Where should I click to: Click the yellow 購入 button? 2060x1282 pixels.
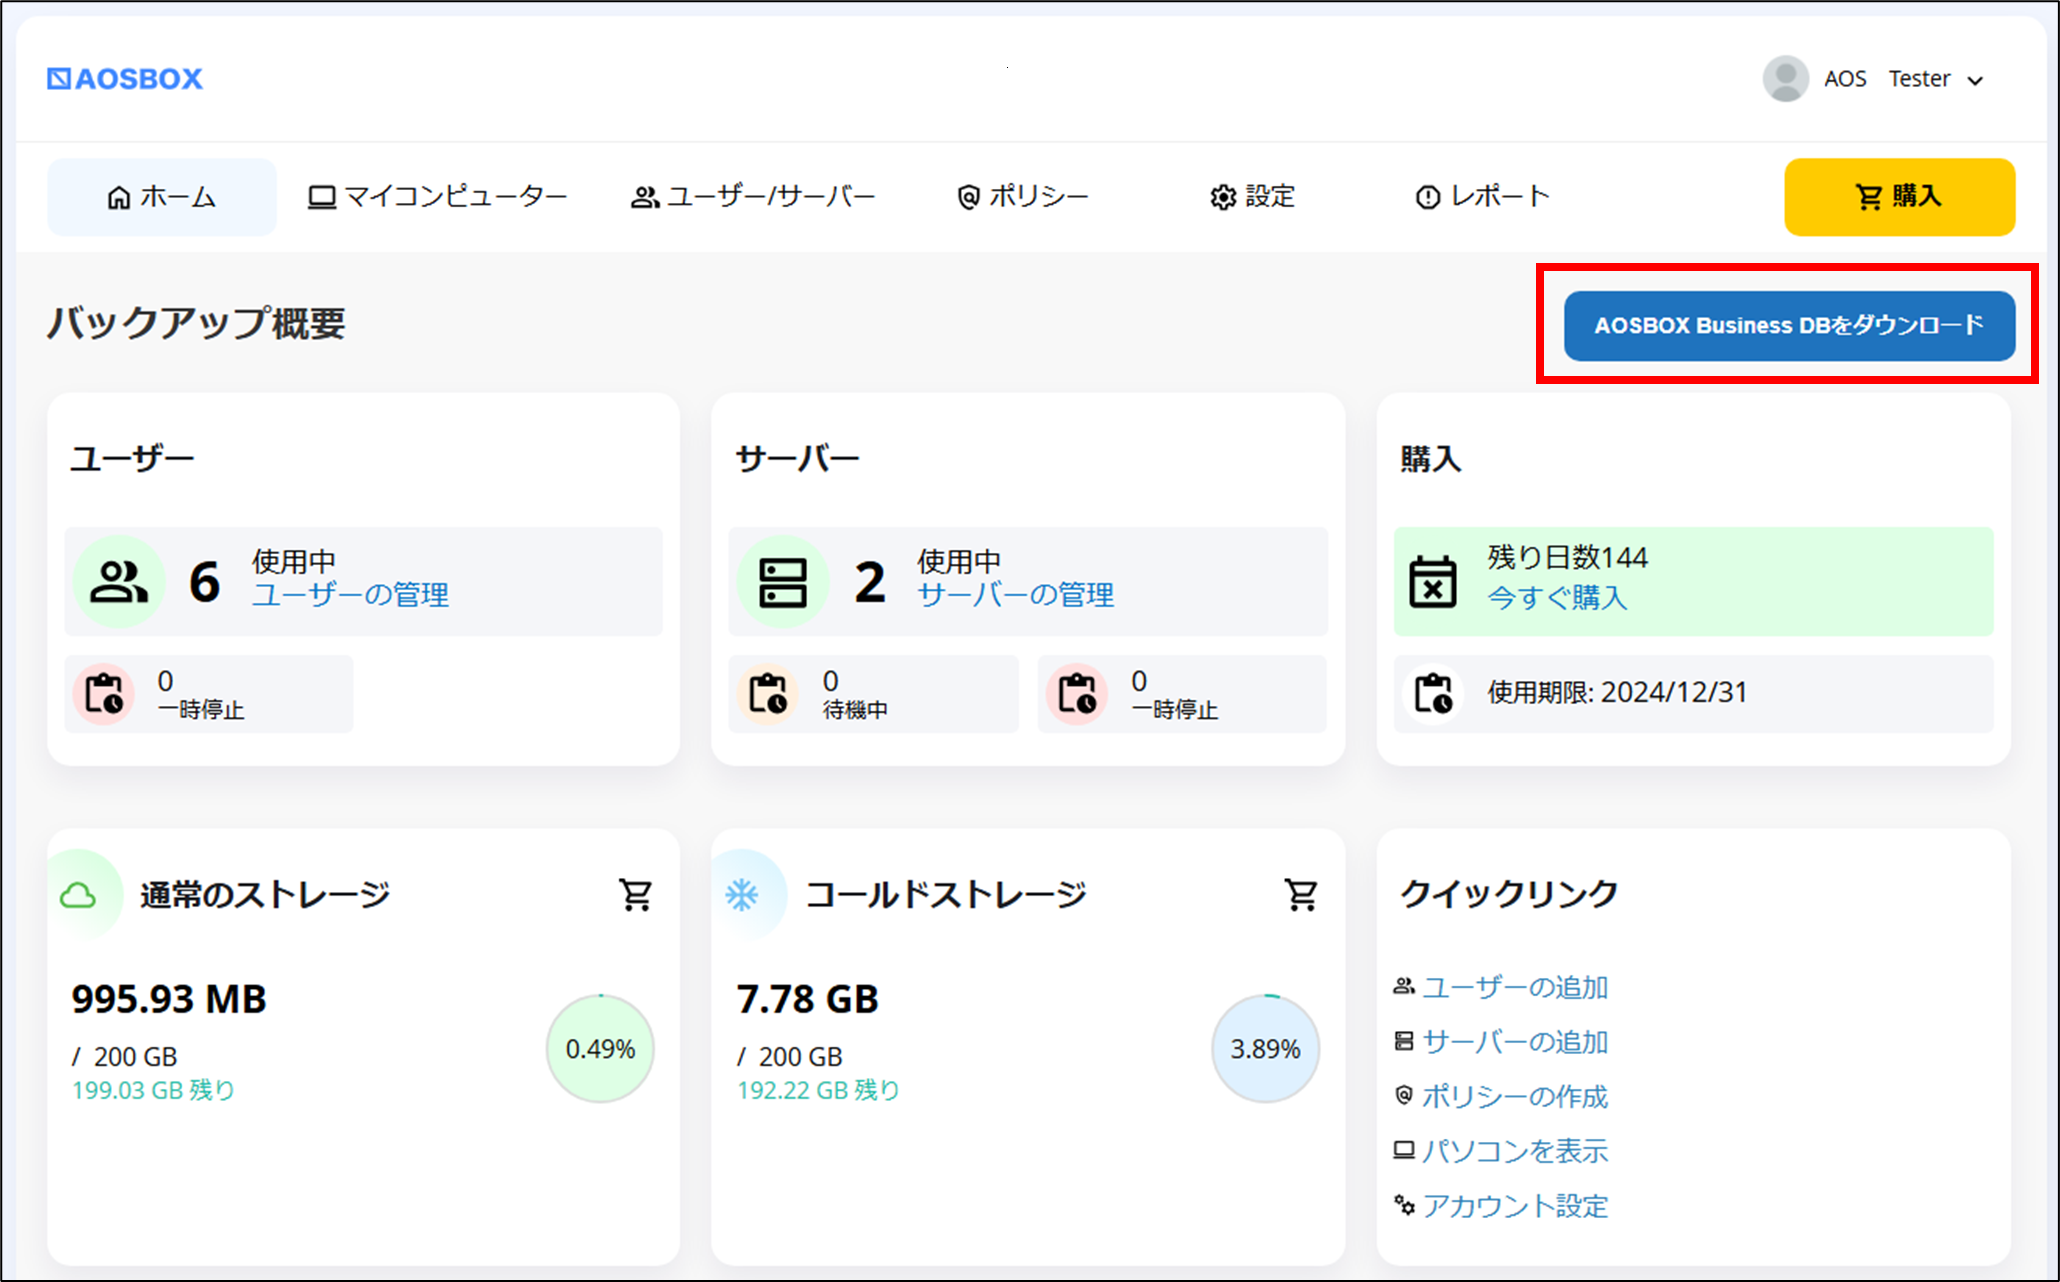(x=1899, y=197)
